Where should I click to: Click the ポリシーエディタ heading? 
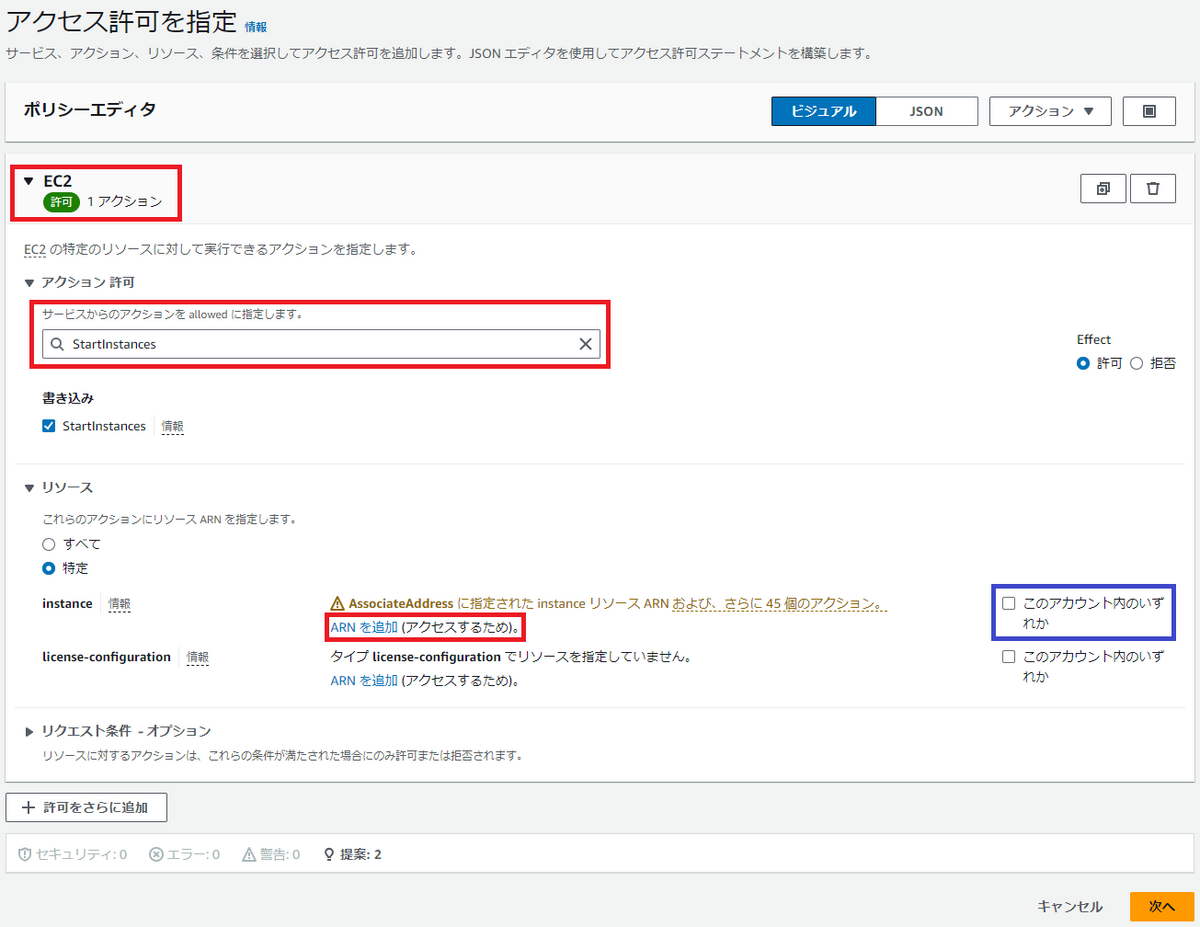pyautogui.click(x=90, y=110)
